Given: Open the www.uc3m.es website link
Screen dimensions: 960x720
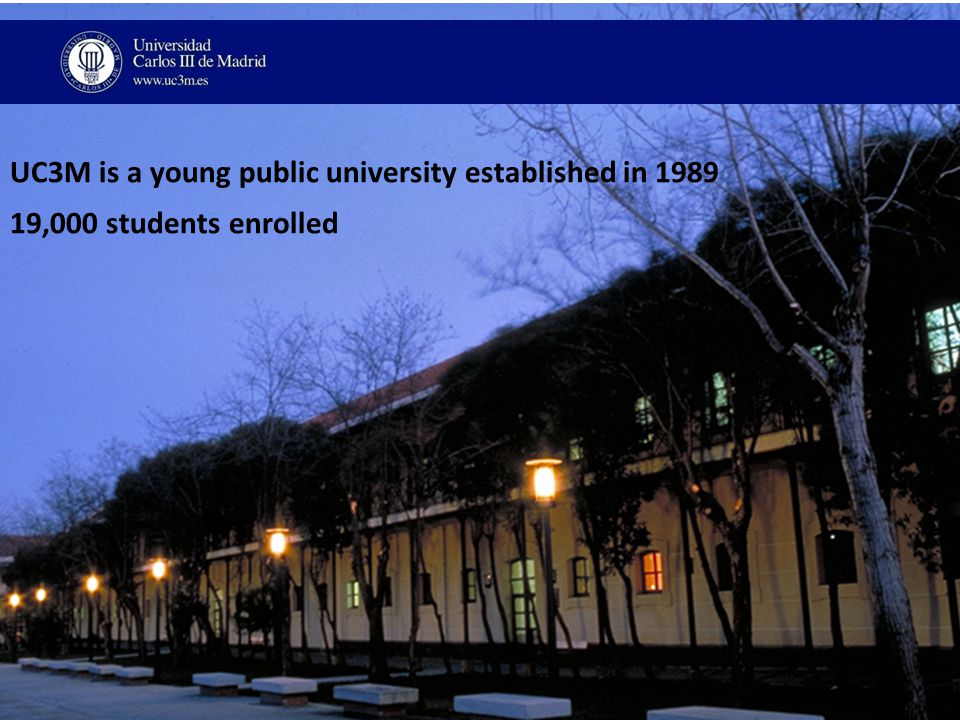Looking at the screenshot, I should 170,80.
